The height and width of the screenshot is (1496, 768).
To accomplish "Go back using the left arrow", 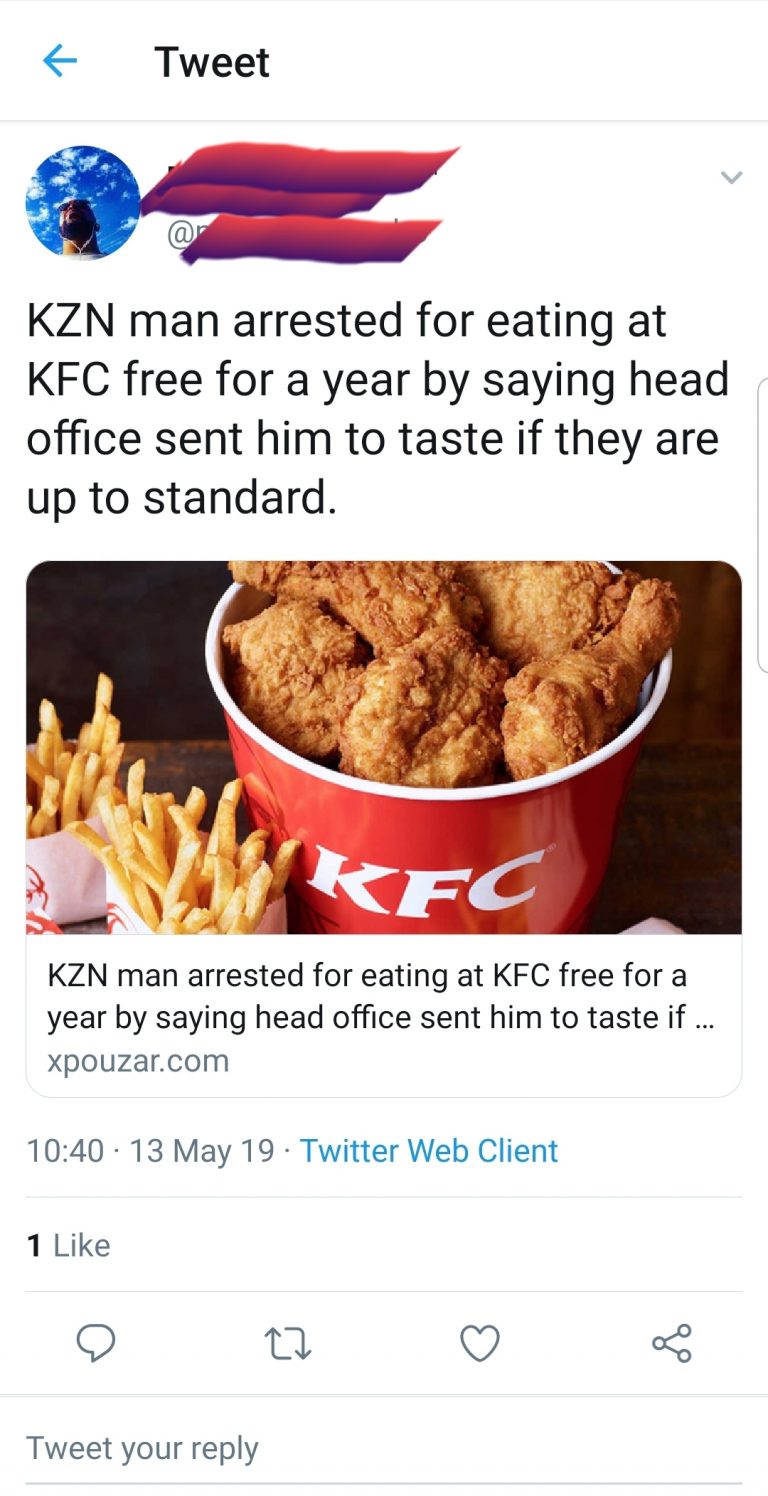I will pyautogui.click(x=60, y=62).
